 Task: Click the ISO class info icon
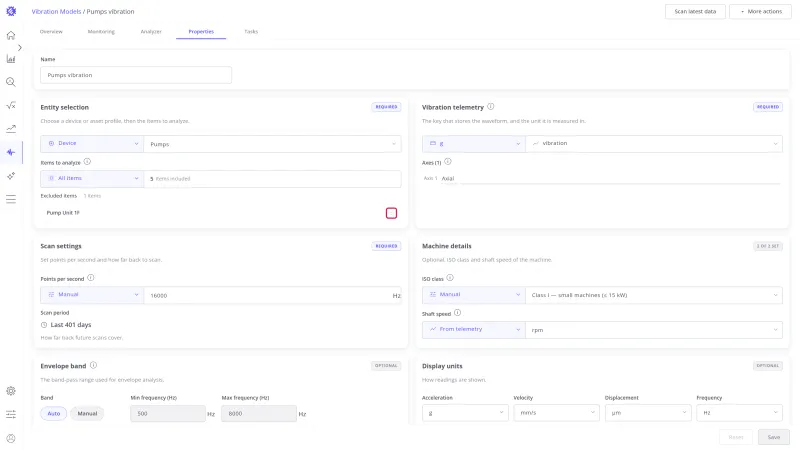click(x=450, y=278)
